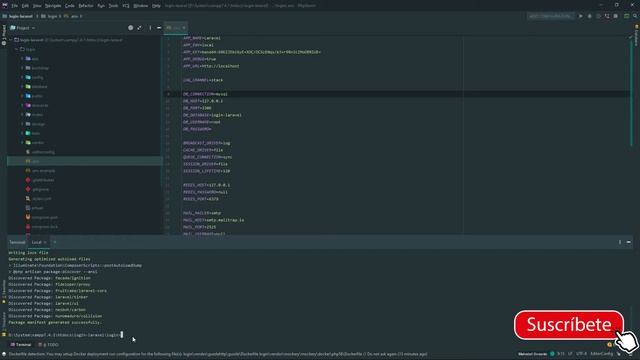Click the Debug bug icon
The height and width of the screenshot is (360, 640).
tap(589, 16)
